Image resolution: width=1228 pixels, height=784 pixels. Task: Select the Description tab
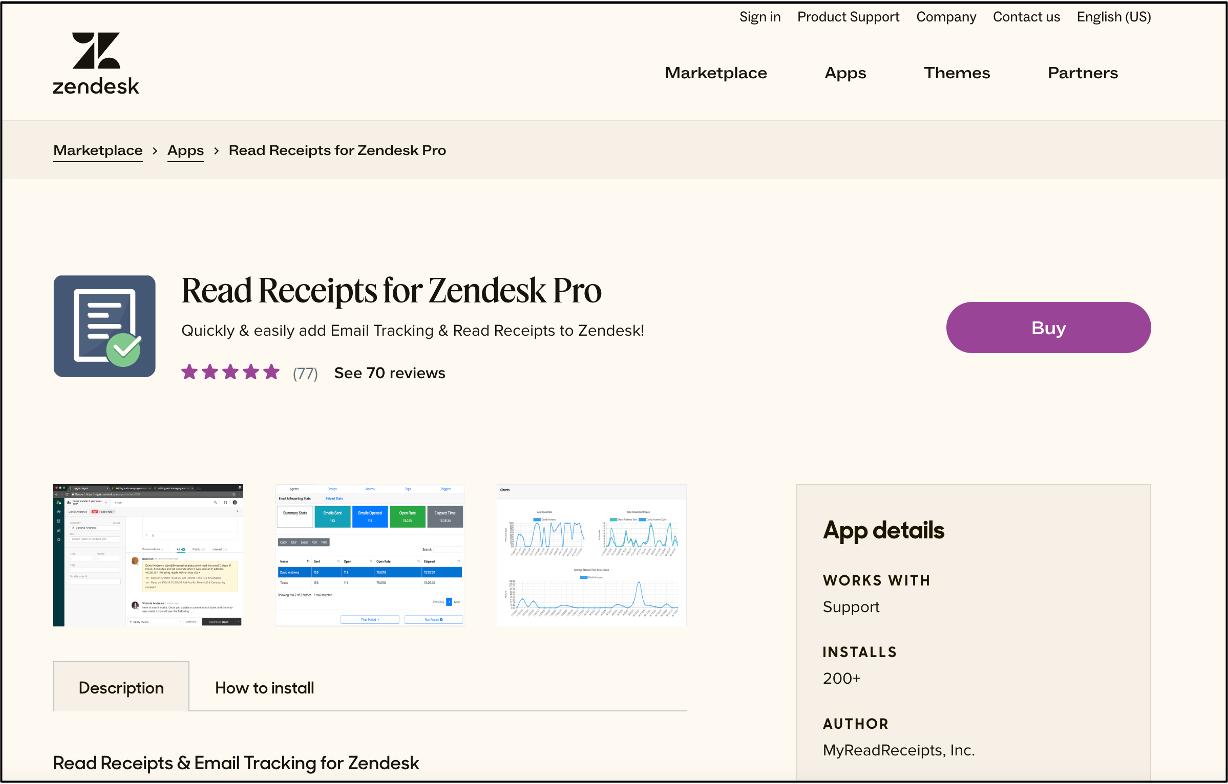[121, 687]
